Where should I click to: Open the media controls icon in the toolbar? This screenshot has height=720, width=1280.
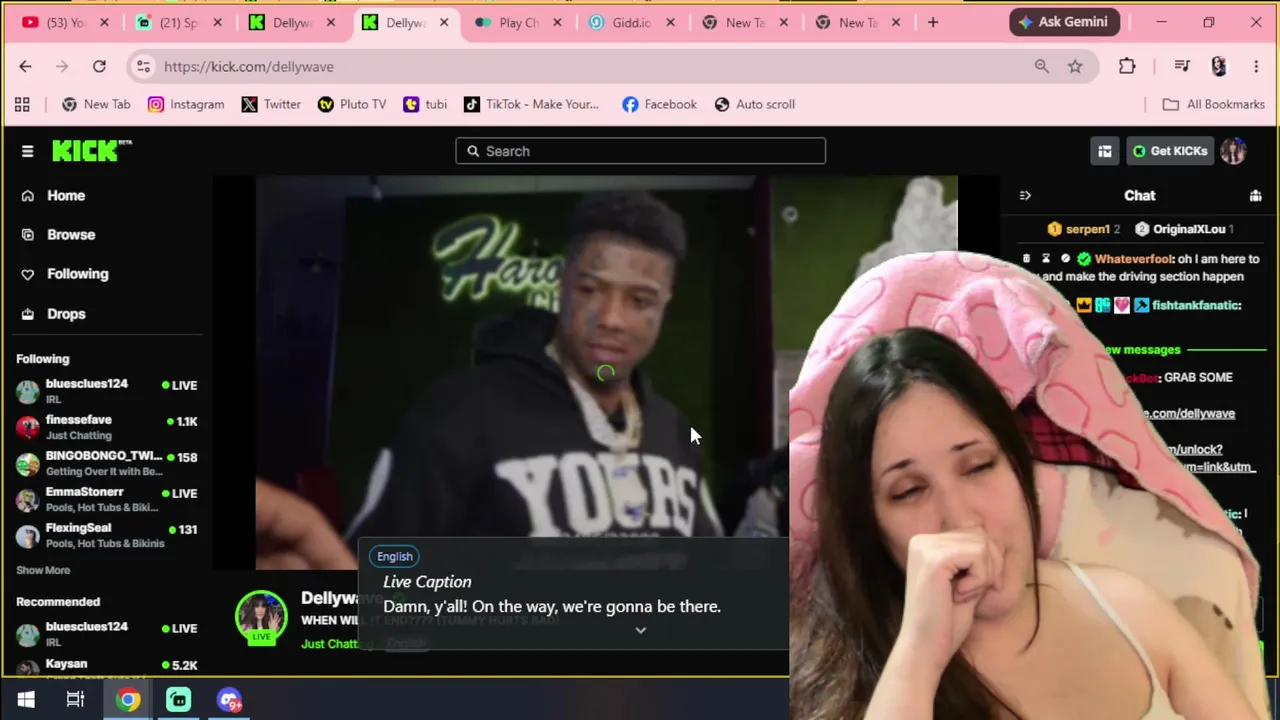[1182, 66]
